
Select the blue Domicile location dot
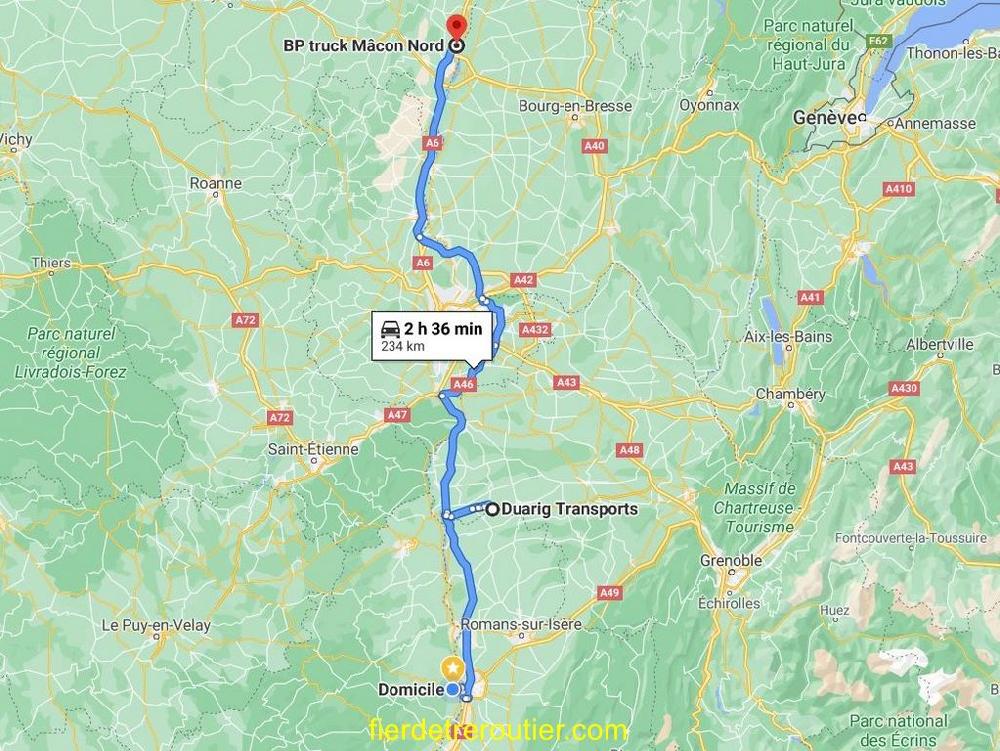[x=453, y=689]
